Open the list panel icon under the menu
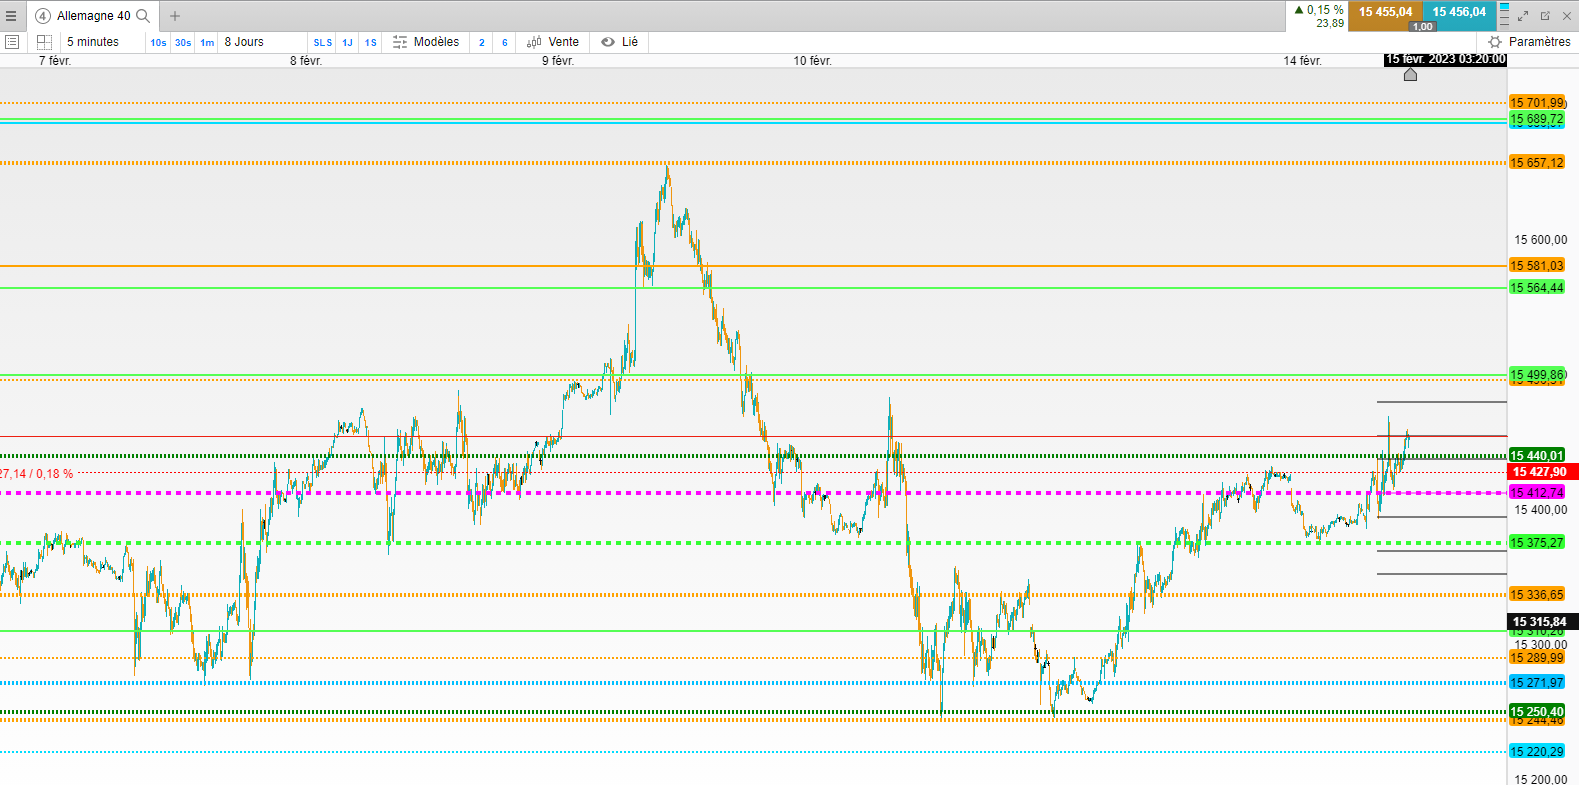Viewport: 1579px width, 785px height. pyautogui.click(x=12, y=42)
